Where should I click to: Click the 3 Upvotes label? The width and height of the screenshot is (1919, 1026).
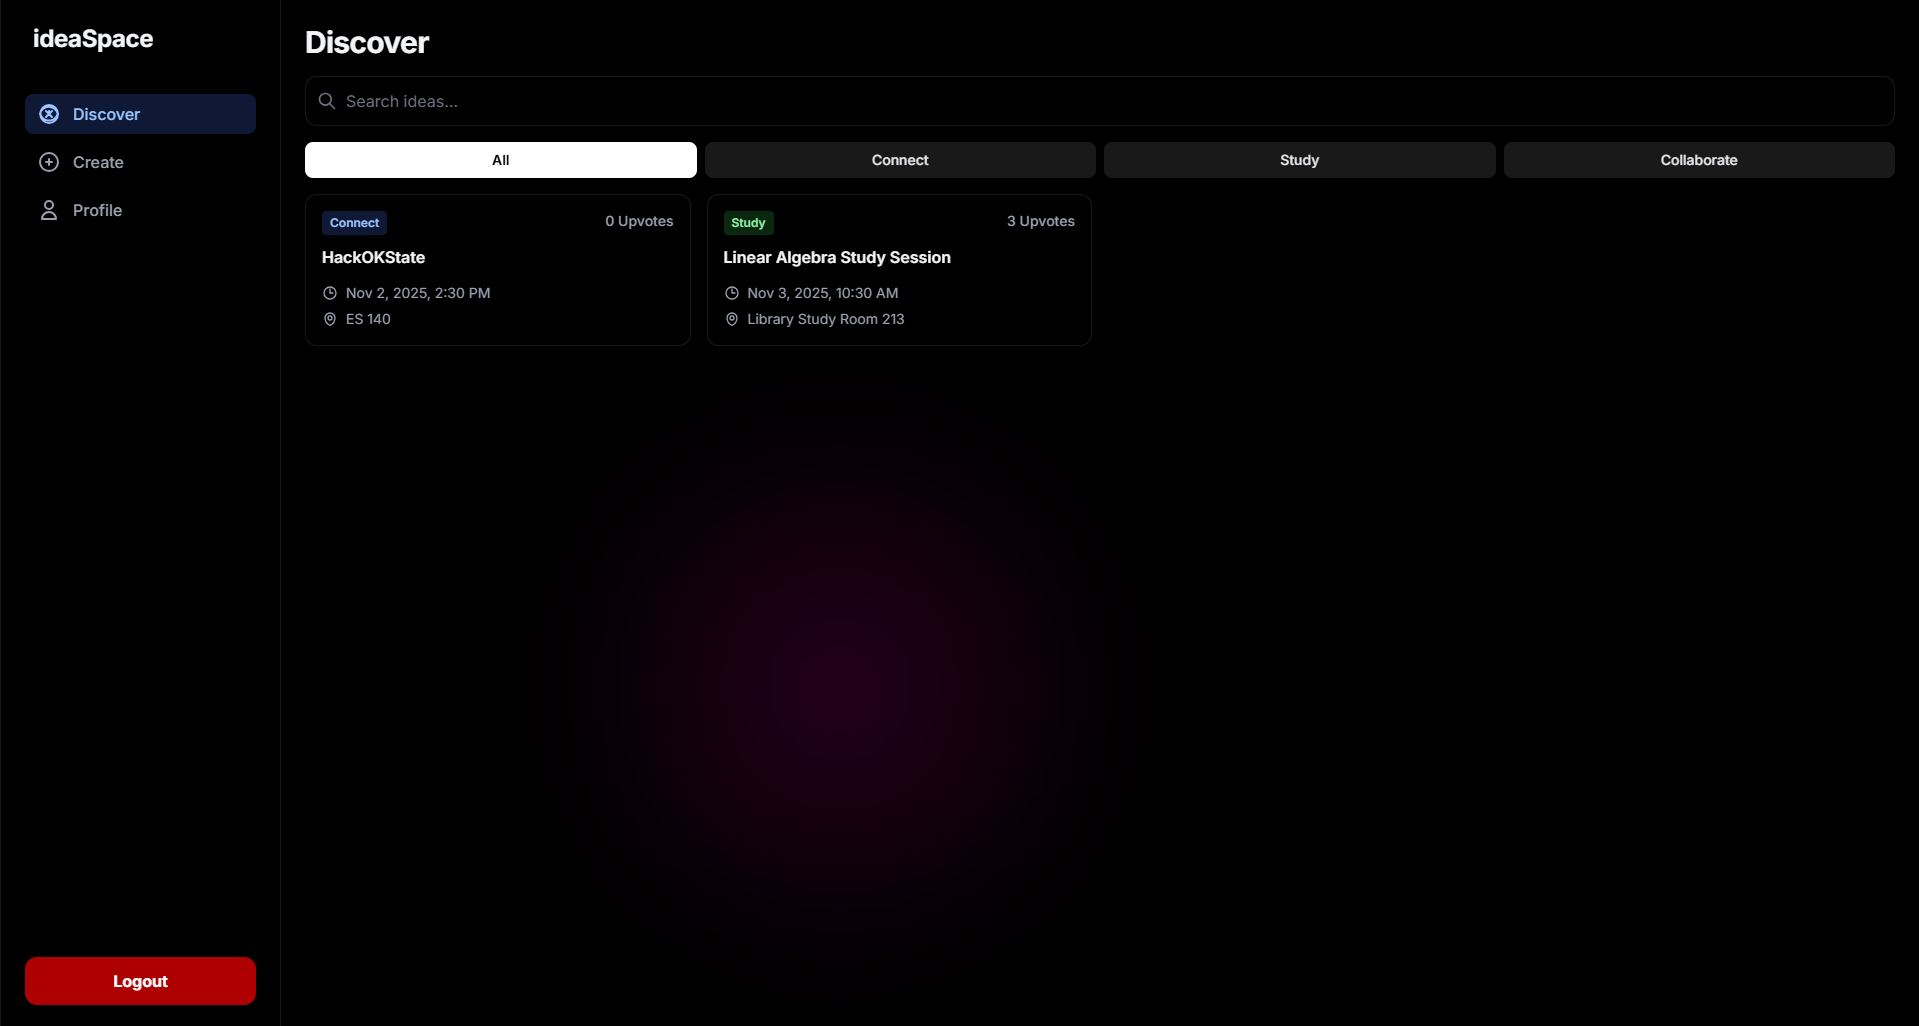[x=1041, y=221]
